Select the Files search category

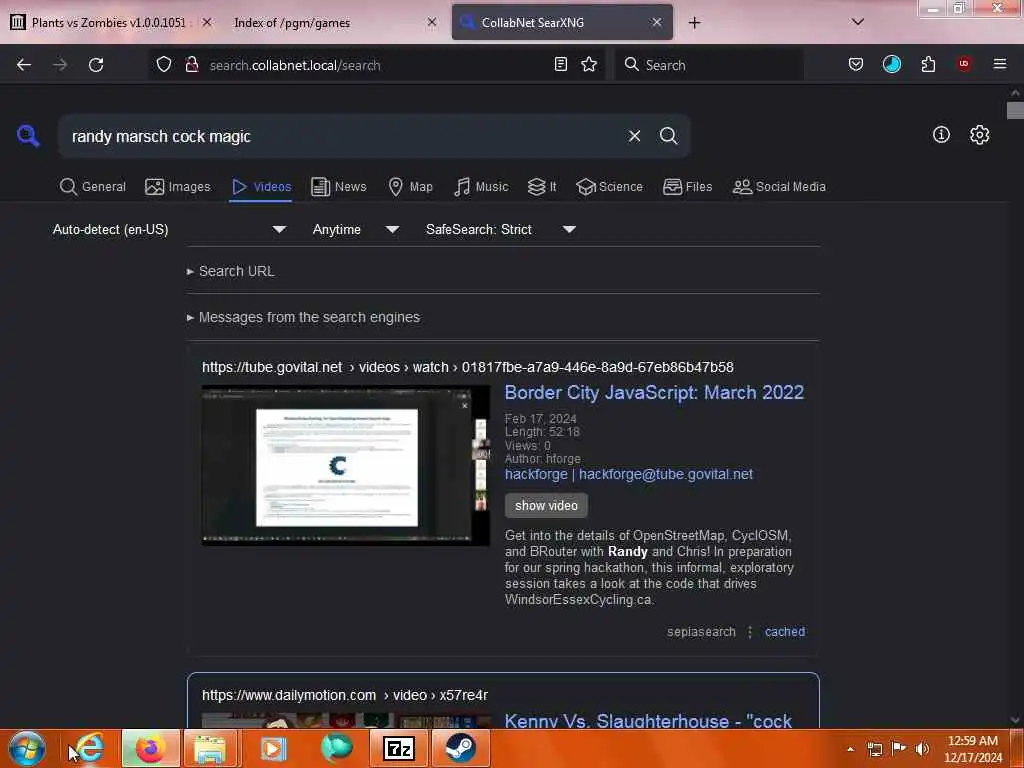point(688,187)
